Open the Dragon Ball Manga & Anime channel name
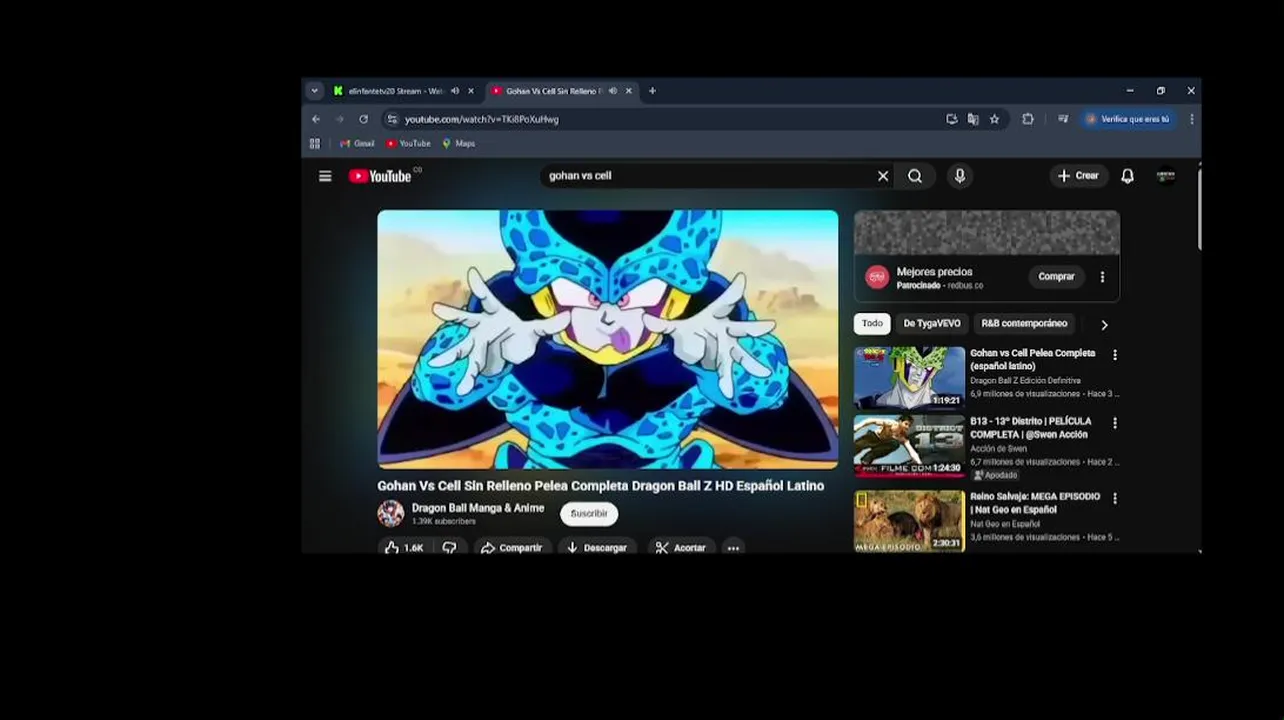1284x720 pixels. 478,508
